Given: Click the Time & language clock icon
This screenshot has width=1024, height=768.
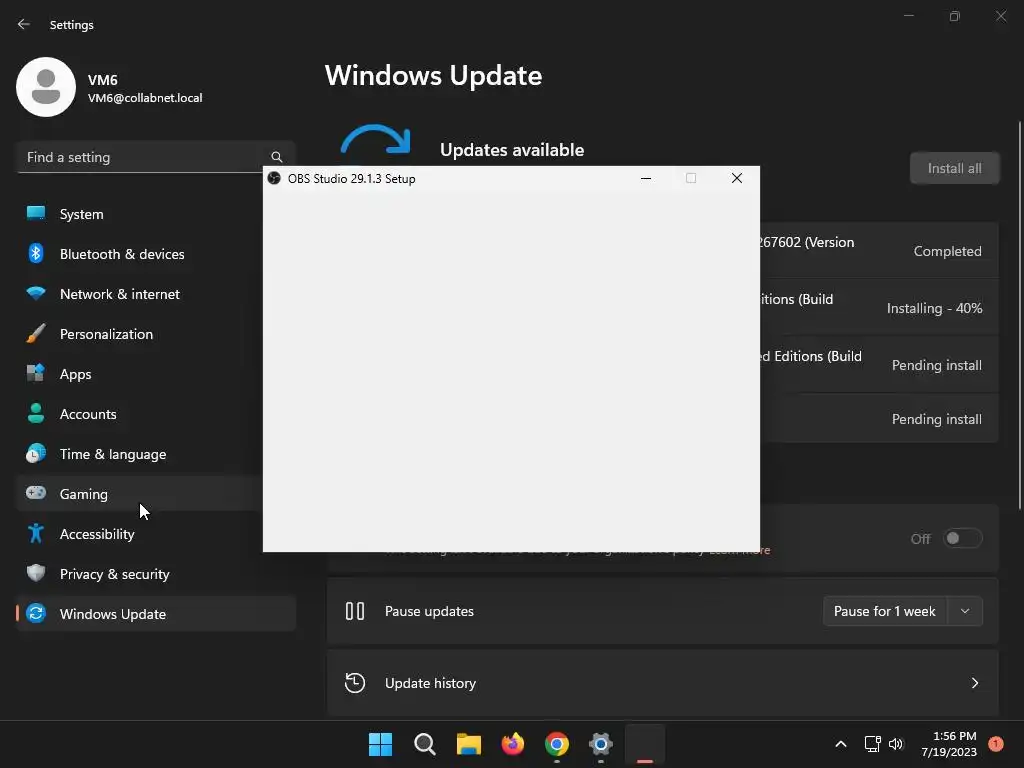Looking at the screenshot, I should coord(36,453).
